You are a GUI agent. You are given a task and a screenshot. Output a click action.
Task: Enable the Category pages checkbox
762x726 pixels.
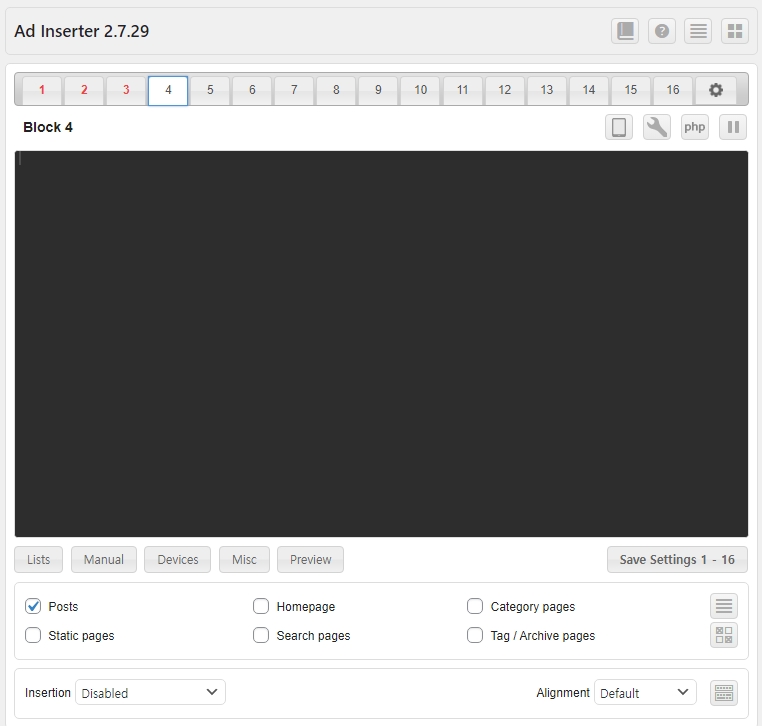475,606
